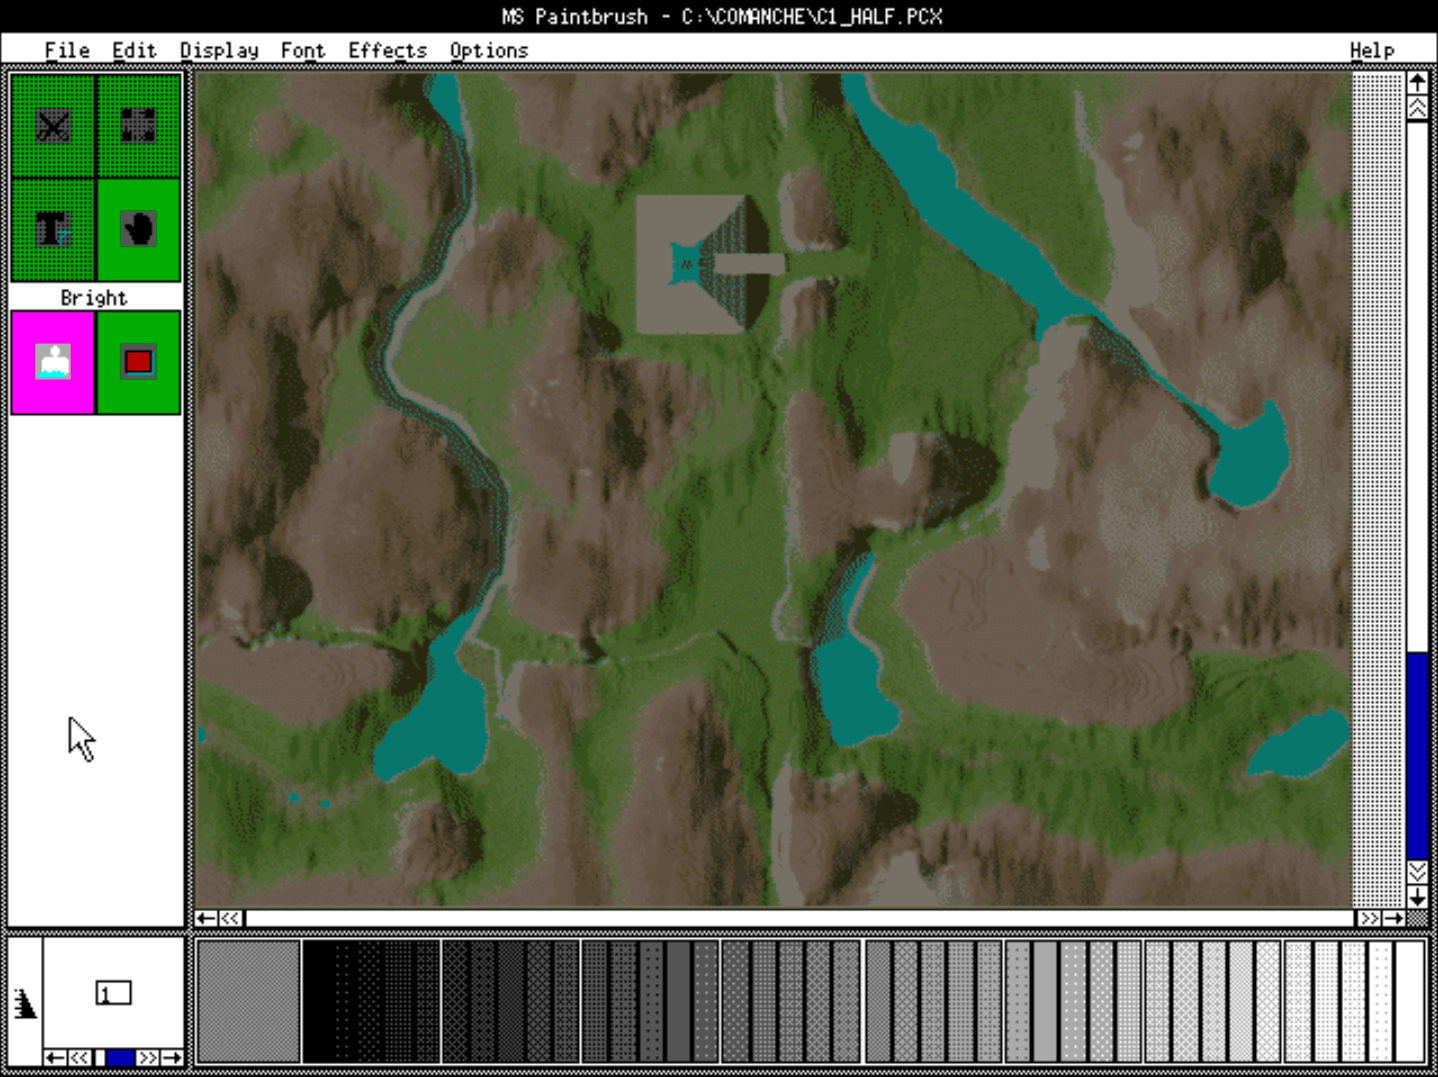Click the Bright label in tool panel
Image resolution: width=1438 pixels, height=1077 pixels.
coord(94,298)
